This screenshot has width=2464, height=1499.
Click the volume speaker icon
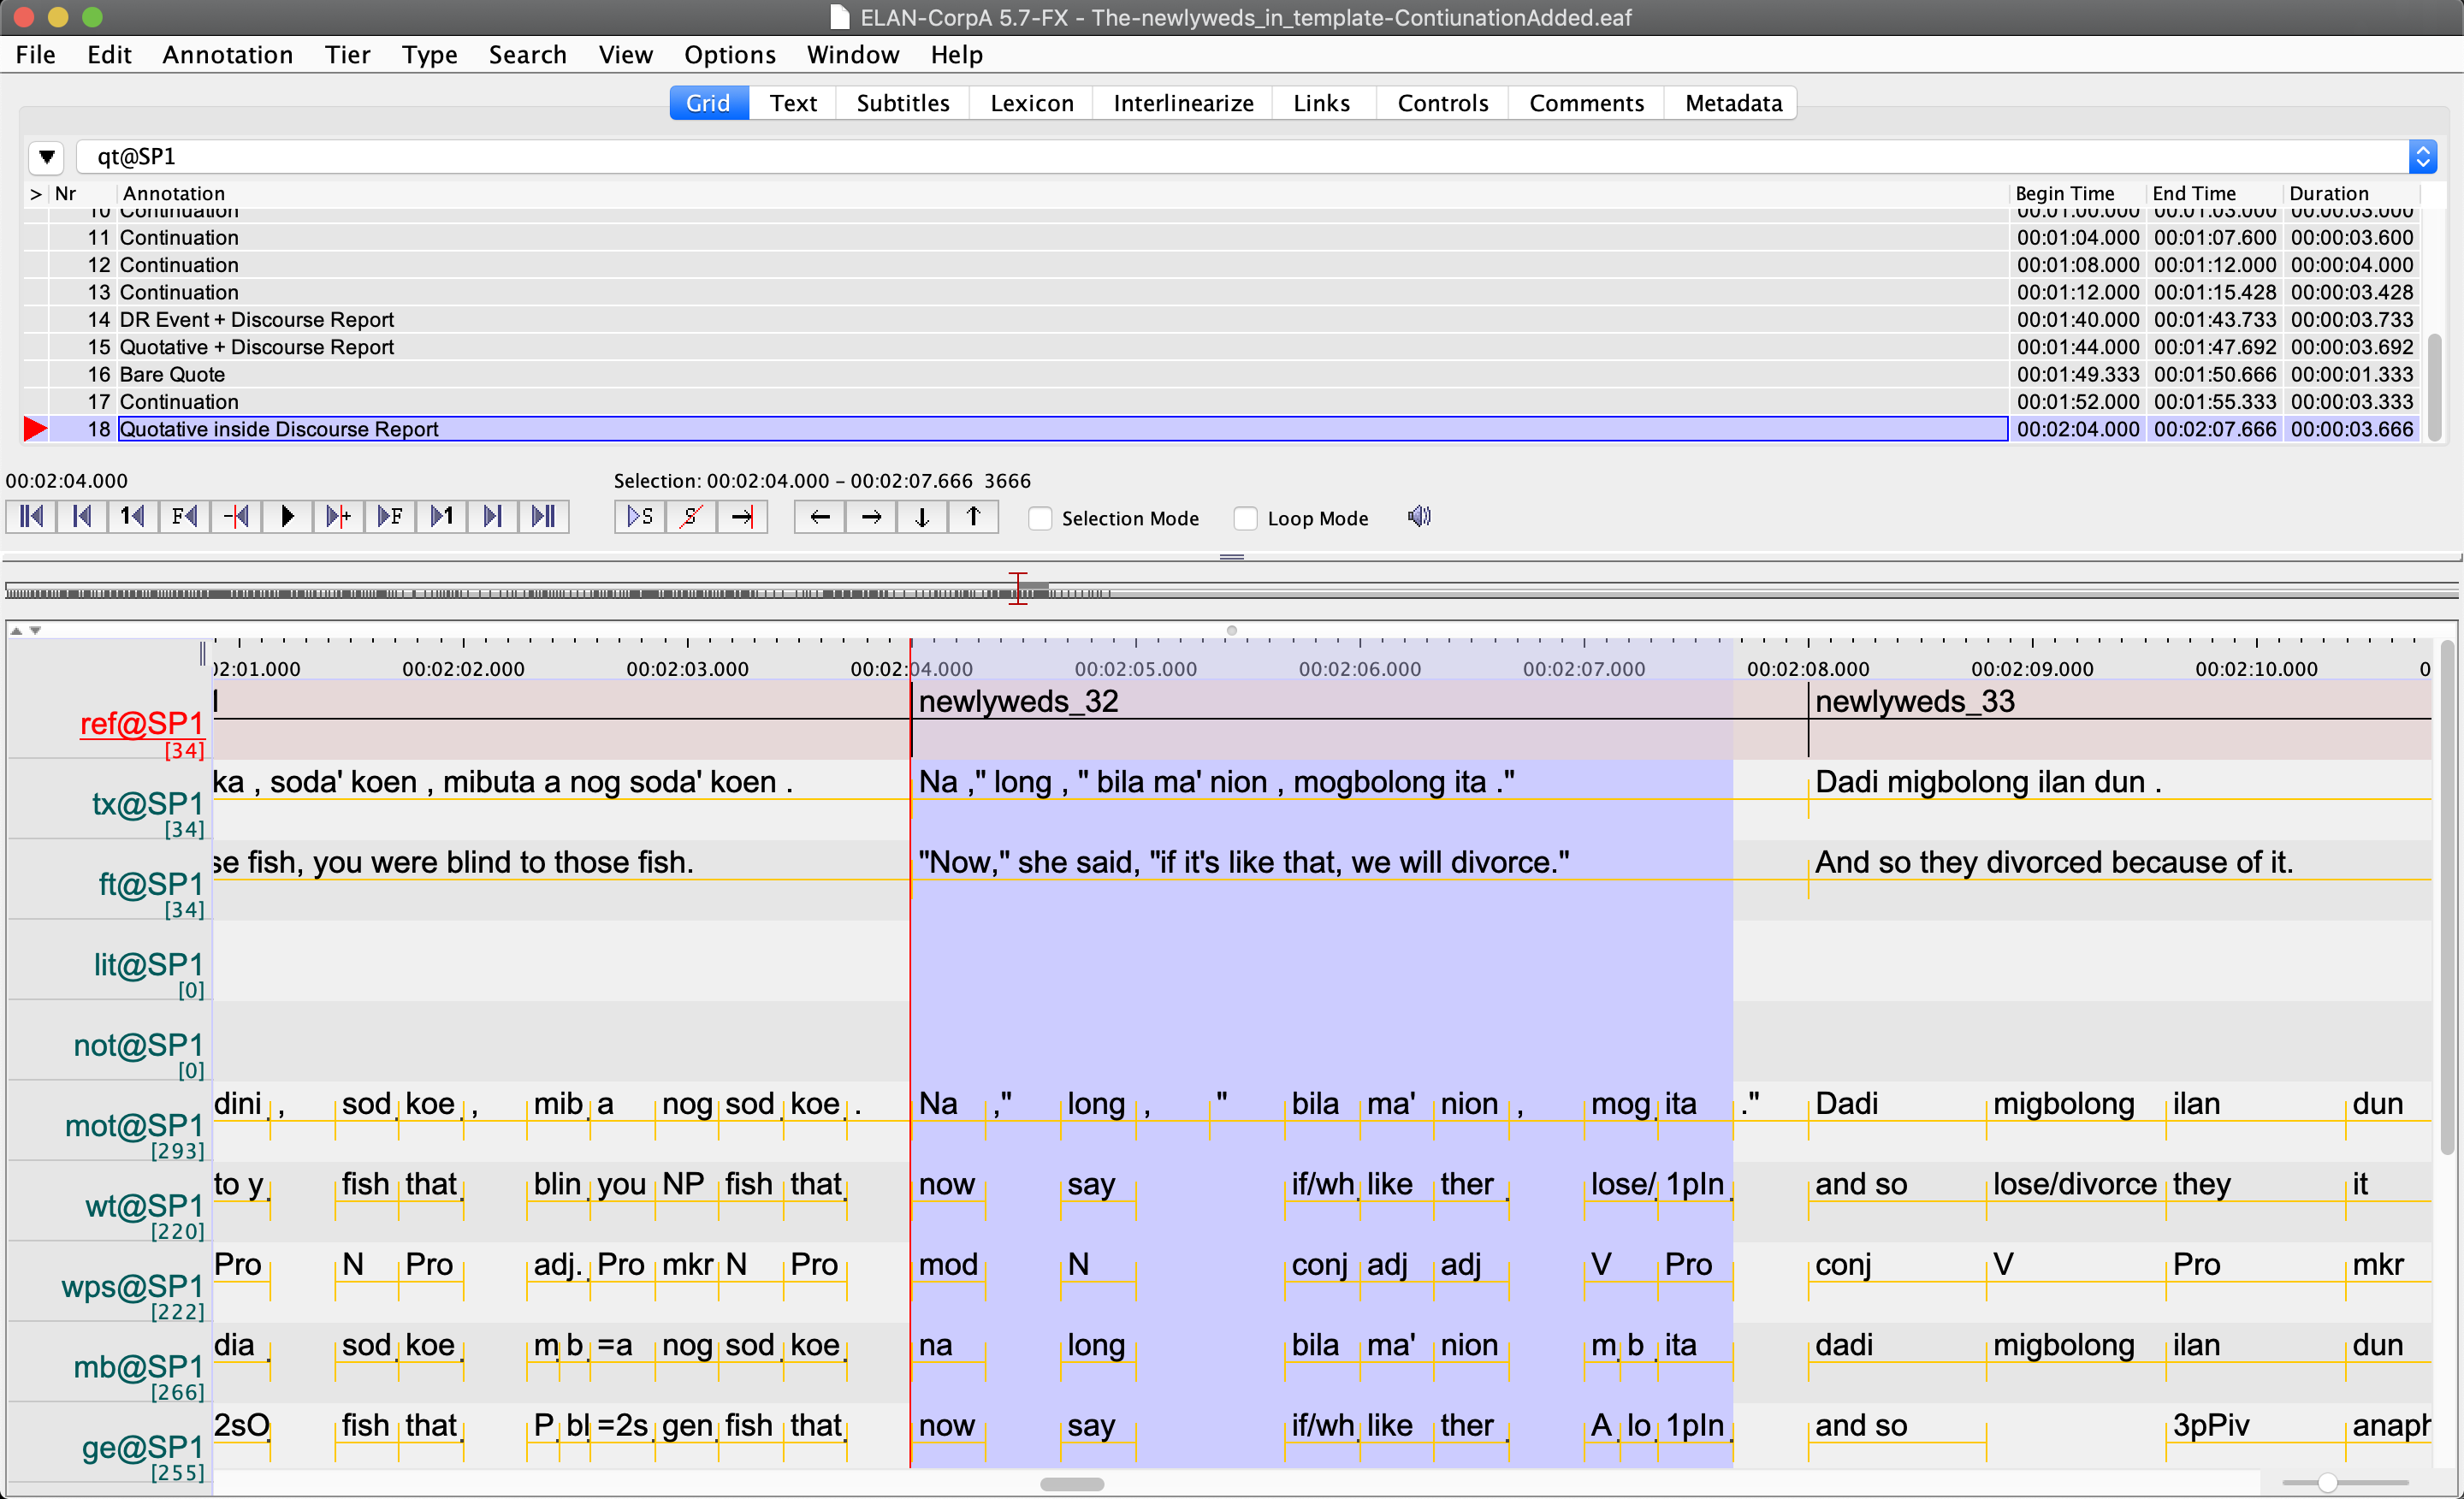1419,517
